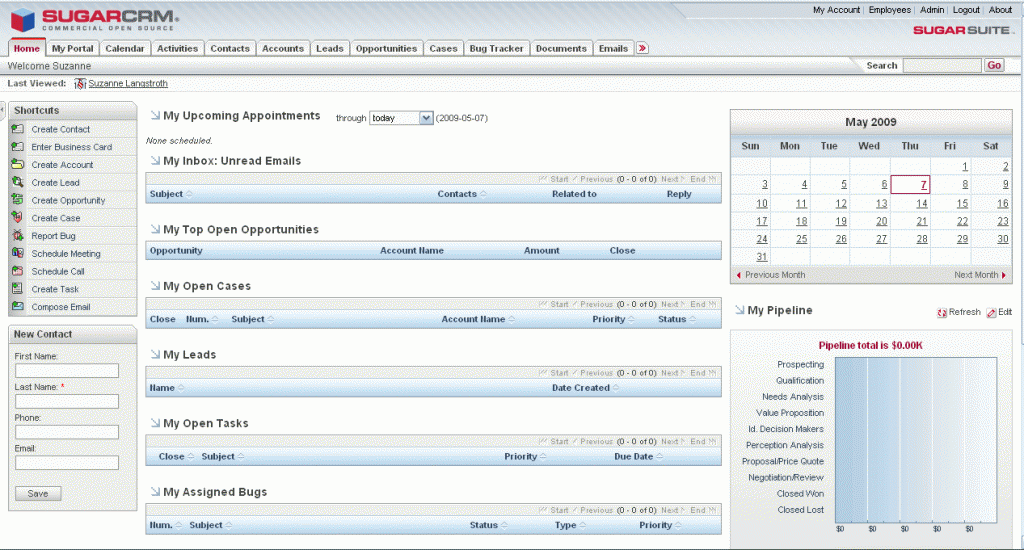The width and height of the screenshot is (1024, 550).
Task: Go to the Contacts tab
Action: coord(230,48)
